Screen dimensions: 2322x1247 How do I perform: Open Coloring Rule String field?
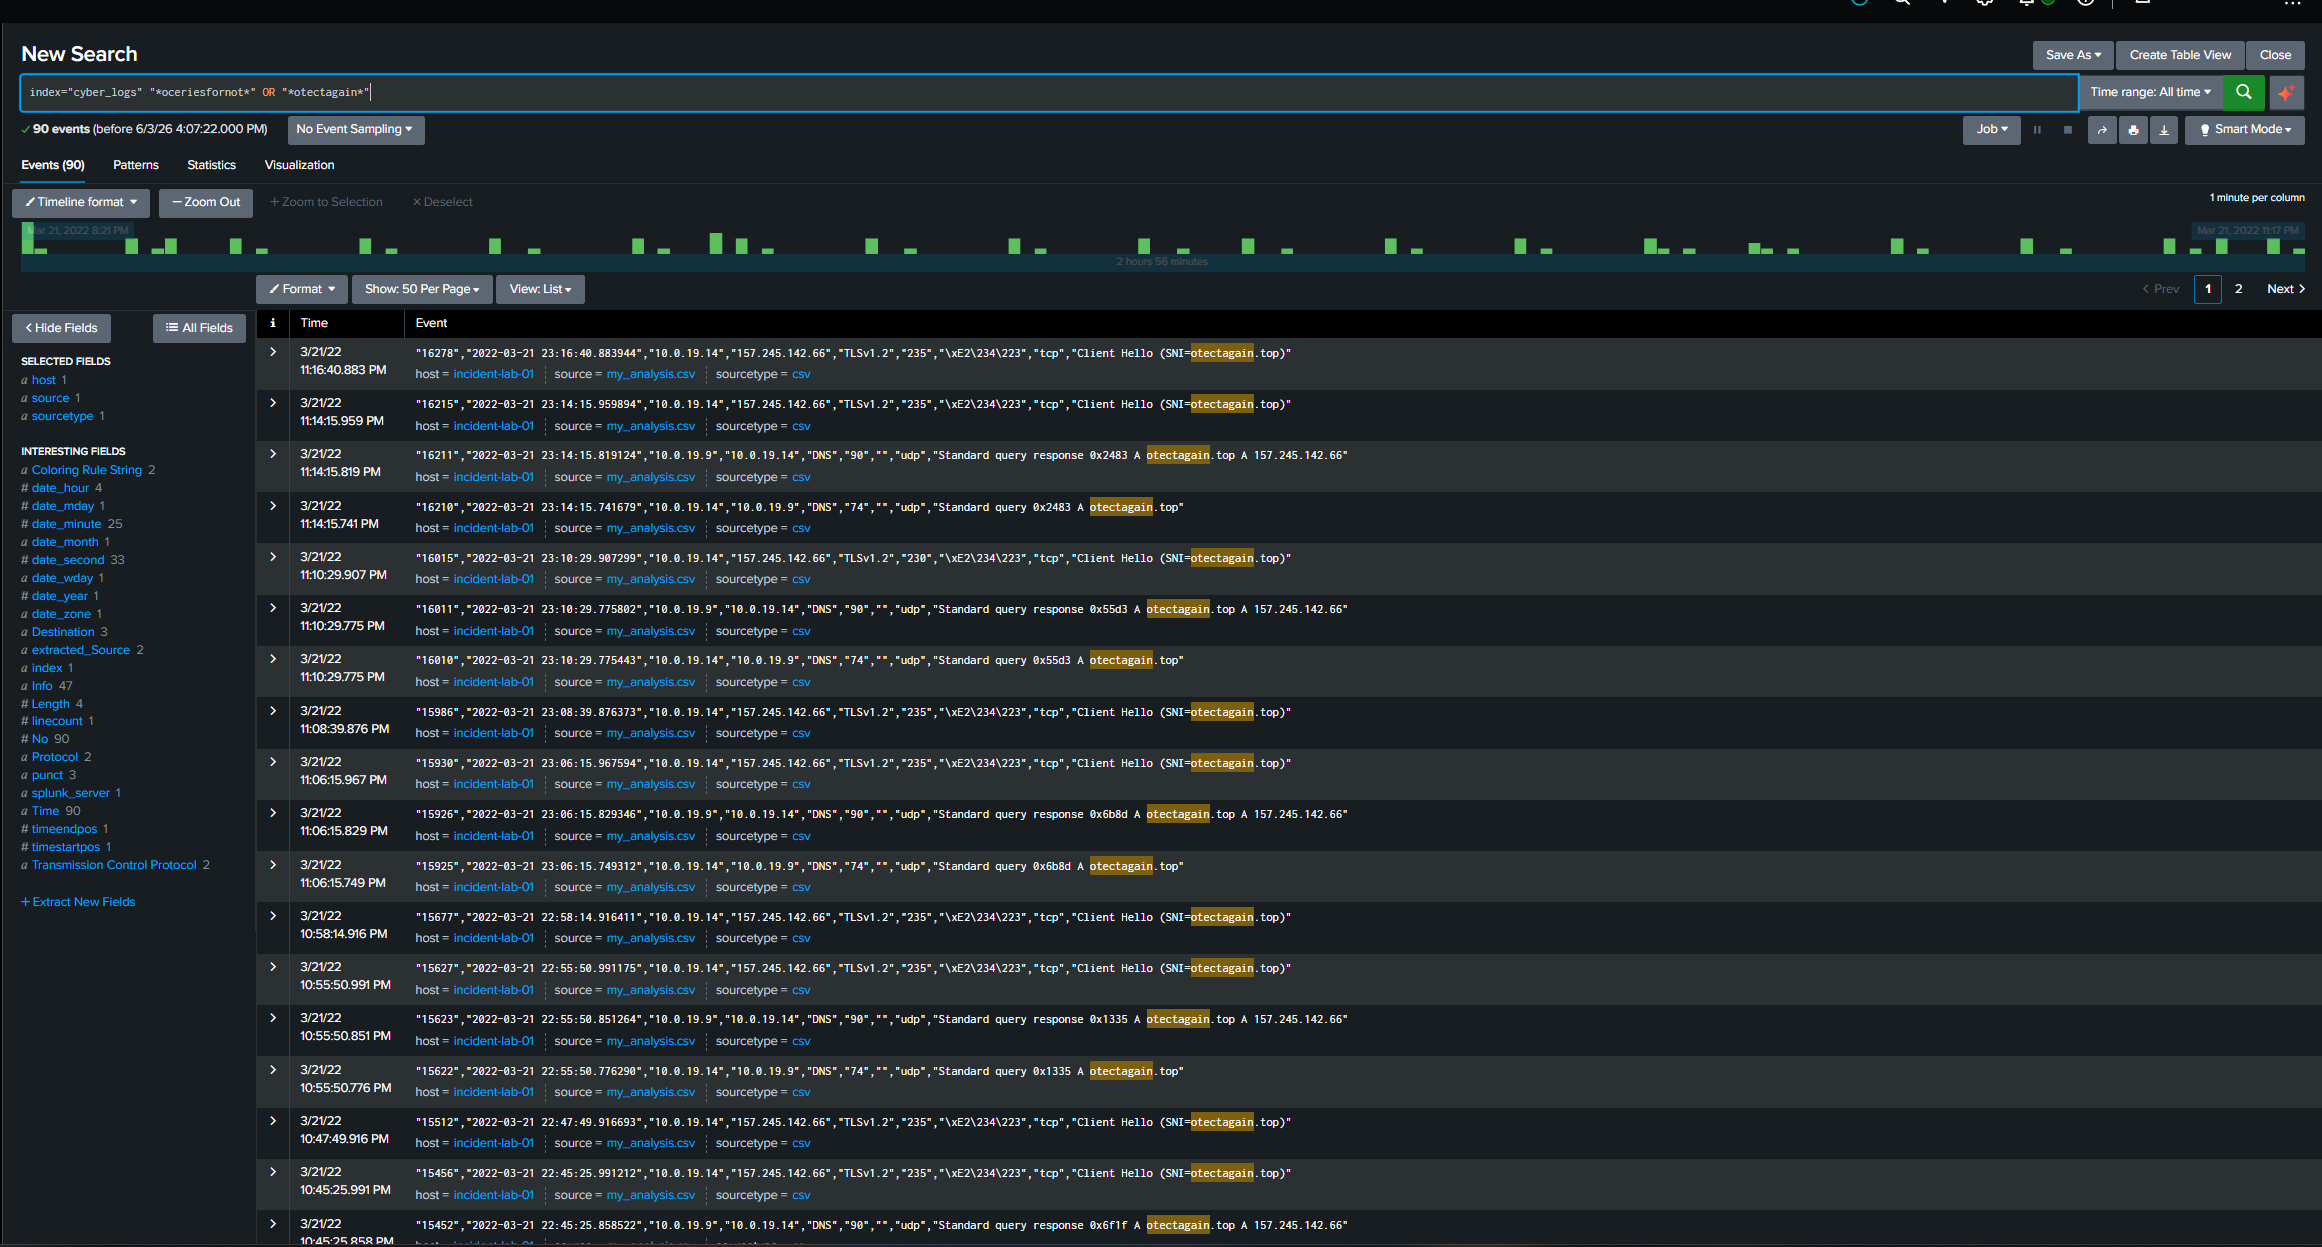pos(86,470)
